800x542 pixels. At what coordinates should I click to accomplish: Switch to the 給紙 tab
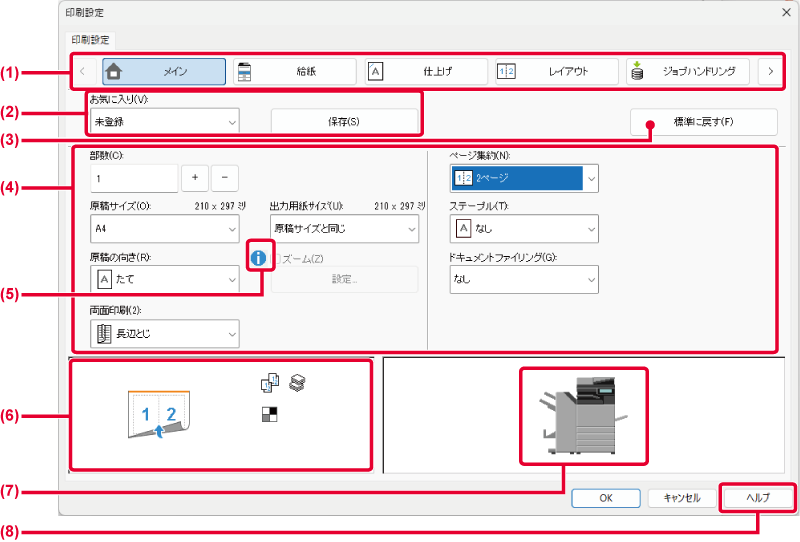pos(295,72)
